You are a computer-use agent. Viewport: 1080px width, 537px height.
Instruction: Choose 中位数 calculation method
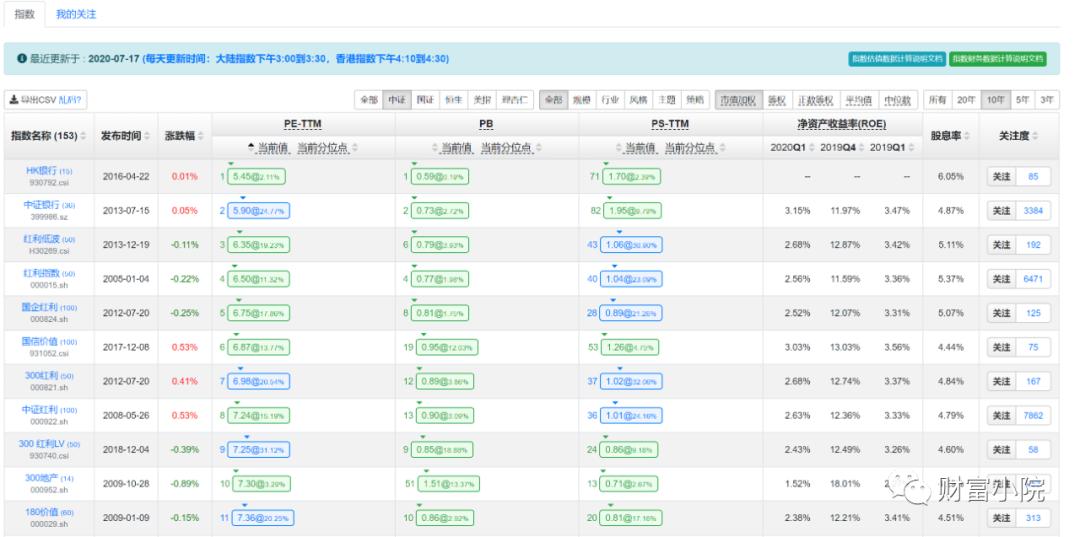click(897, 100)
